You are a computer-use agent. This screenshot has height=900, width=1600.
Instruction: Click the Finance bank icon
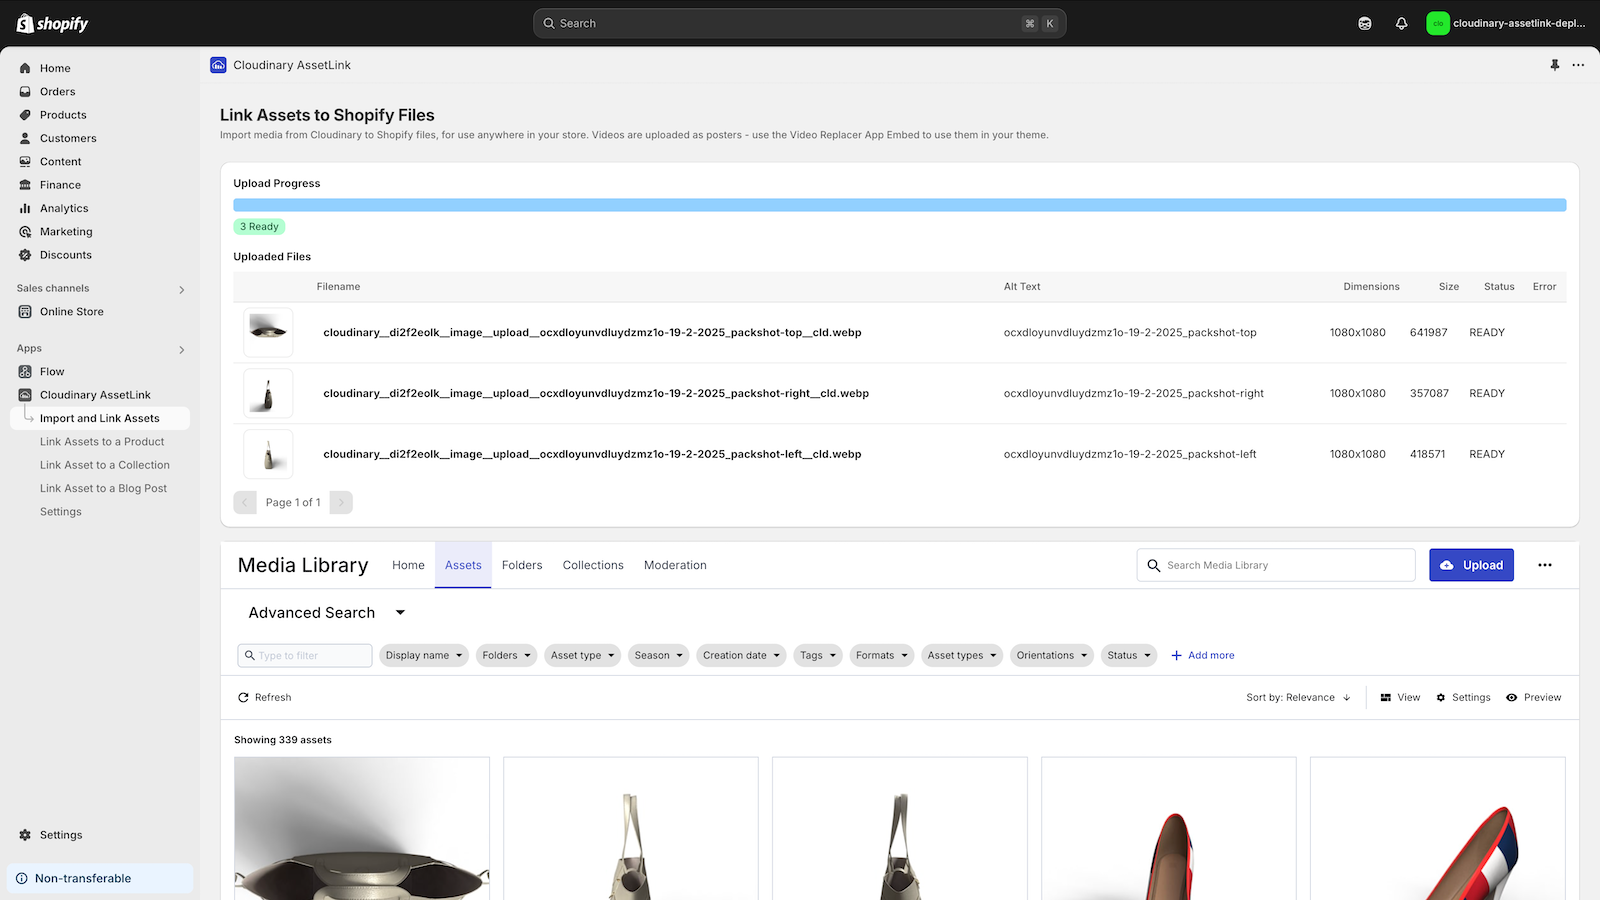pyautogui.click(x=25, y=185)
